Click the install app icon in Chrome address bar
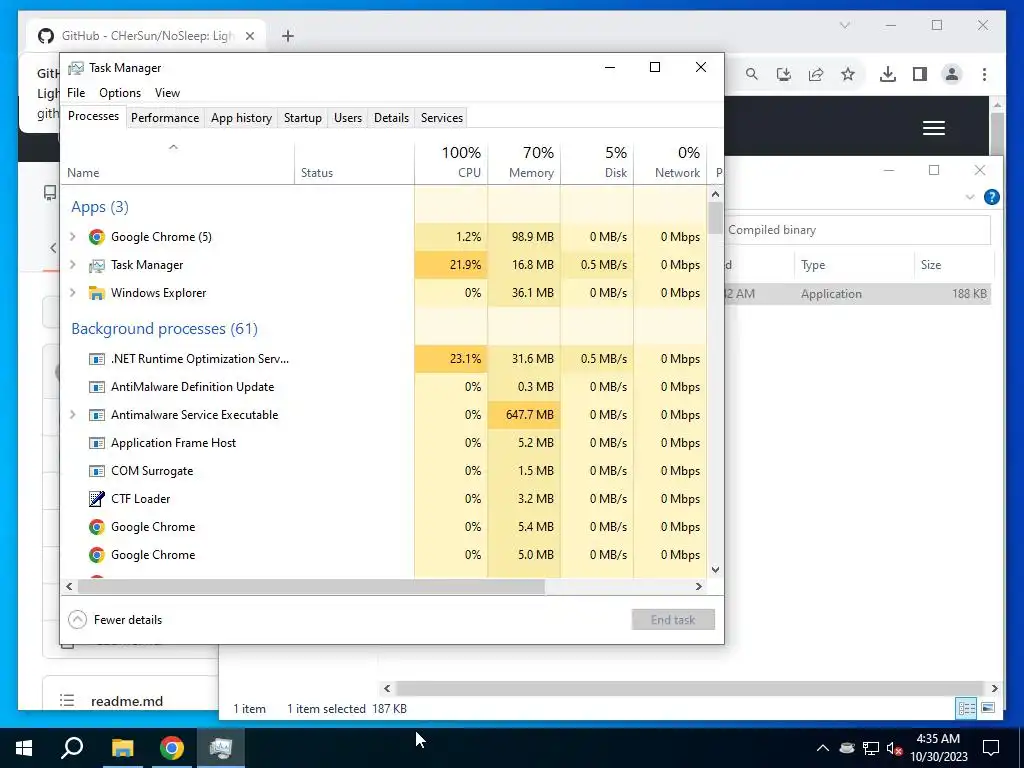Screen dimensions: 1024x768 784,74
